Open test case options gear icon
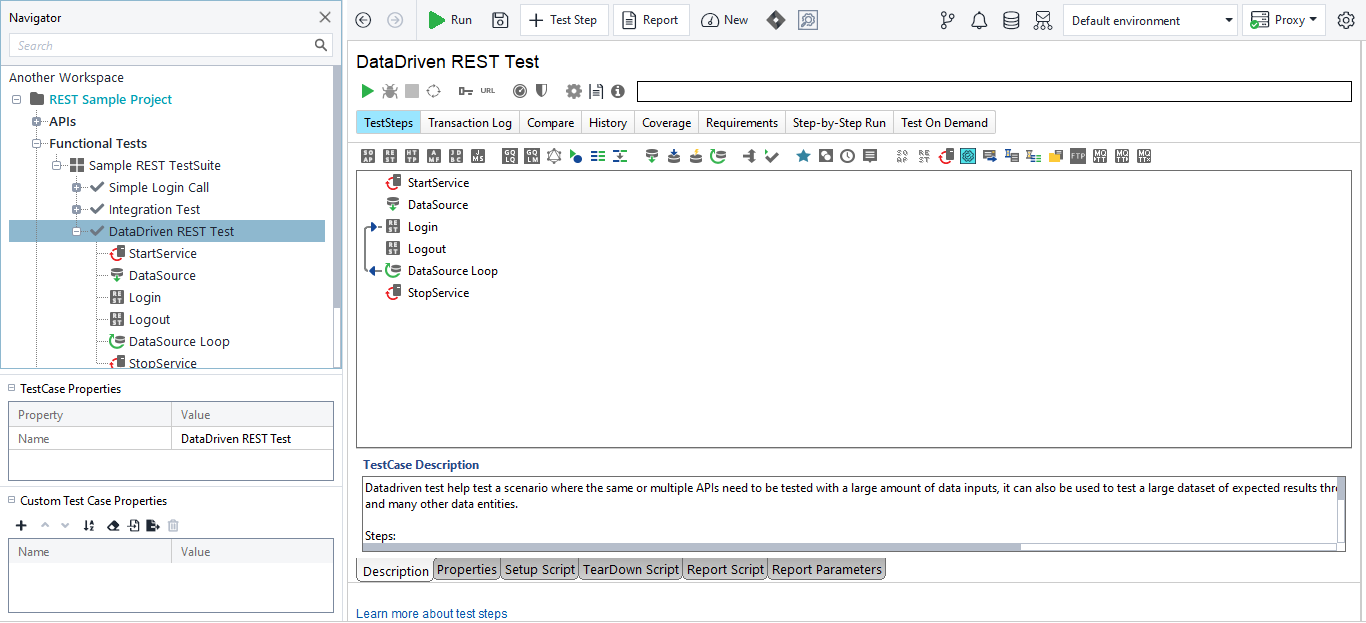The width and height of the screenshot is (1366, 623). coord(573,91)
